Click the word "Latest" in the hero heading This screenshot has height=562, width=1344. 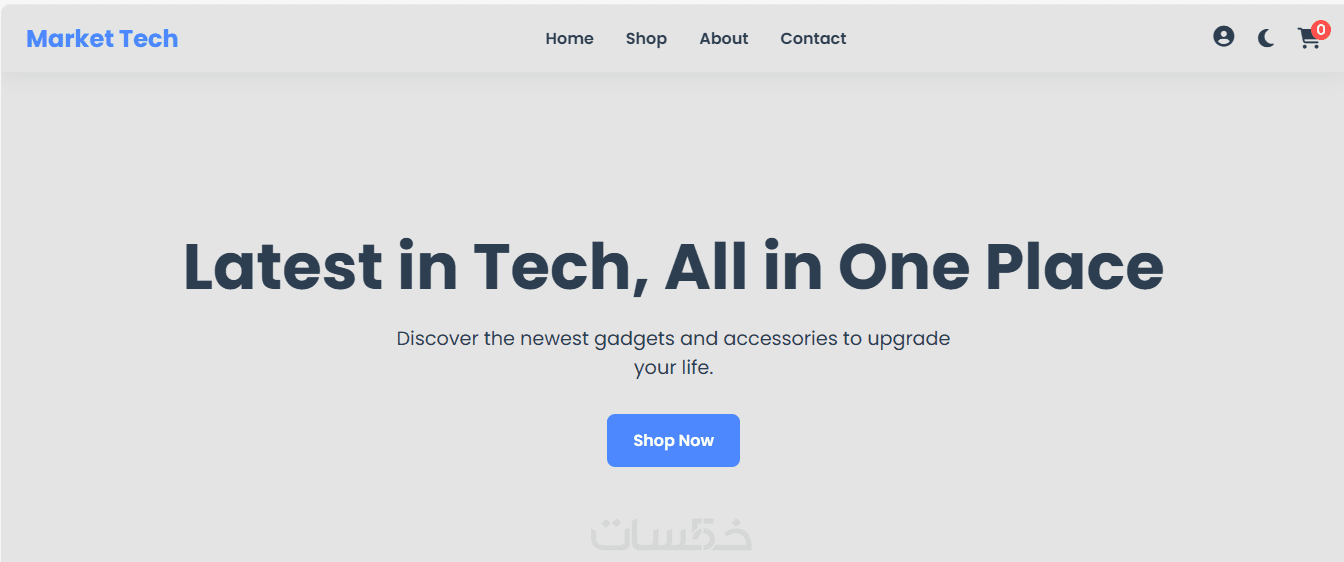pyautogui.click(x=283, y=267)
